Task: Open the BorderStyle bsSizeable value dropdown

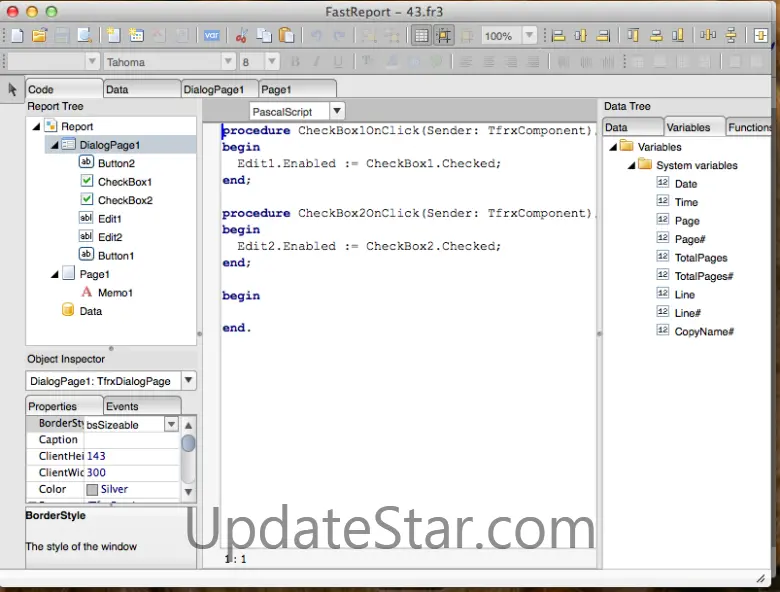Action: [171, 424]
